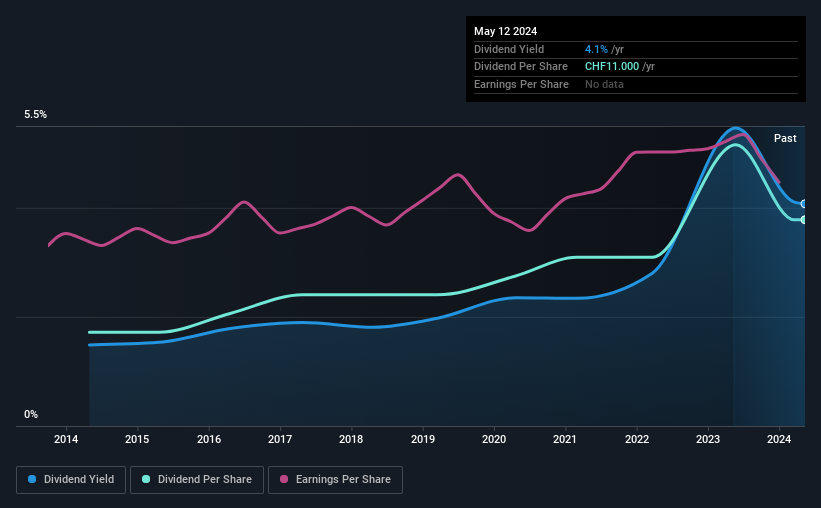The height and width of the screenshot is (508, 821).
Task: Click the May 12 2024 tooltip date
Action: tap(505, 31)
